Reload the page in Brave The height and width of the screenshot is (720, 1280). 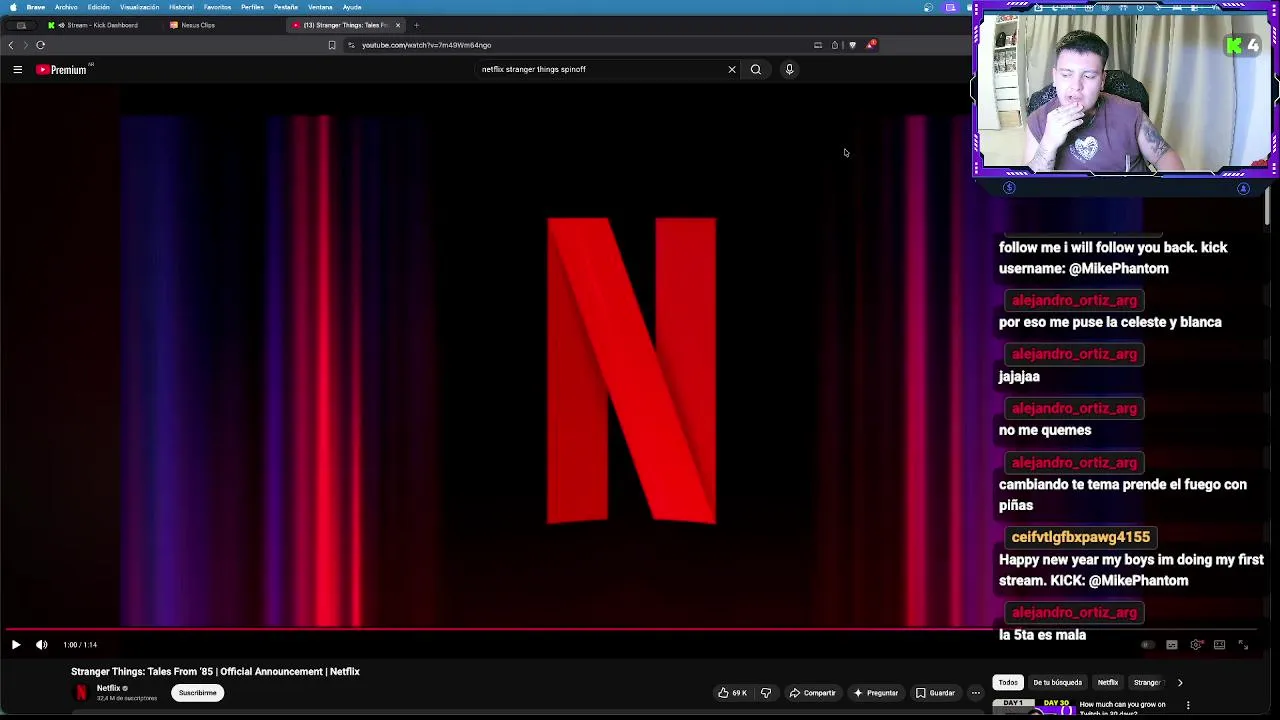point(40,45)
